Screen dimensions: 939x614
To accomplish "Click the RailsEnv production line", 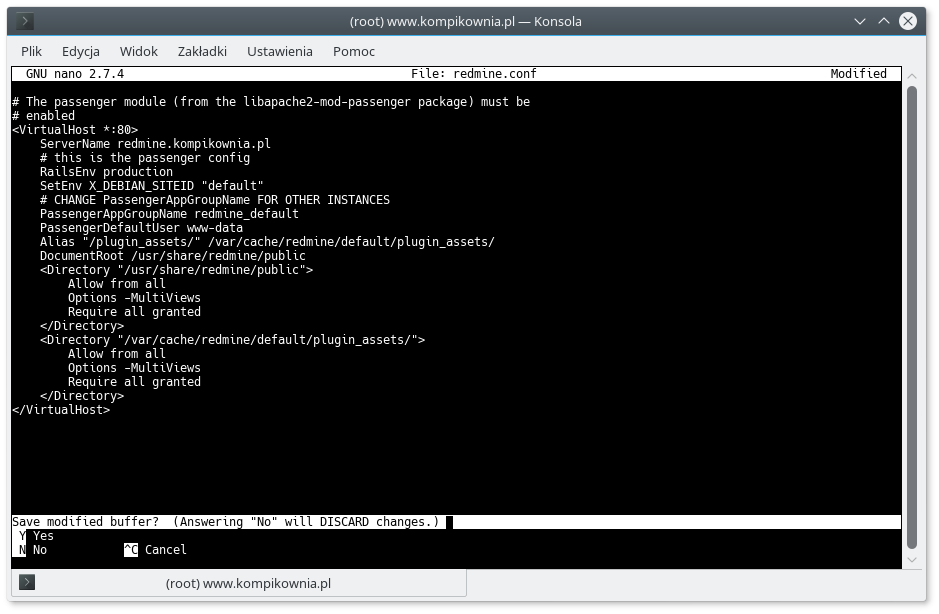I will point(106,171).
